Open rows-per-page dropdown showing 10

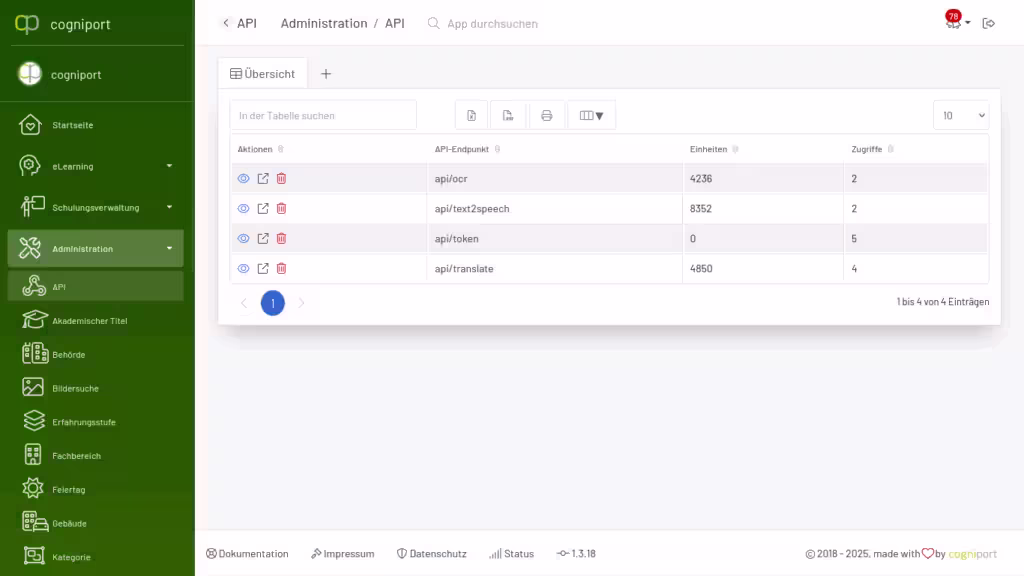click(961, 116)
